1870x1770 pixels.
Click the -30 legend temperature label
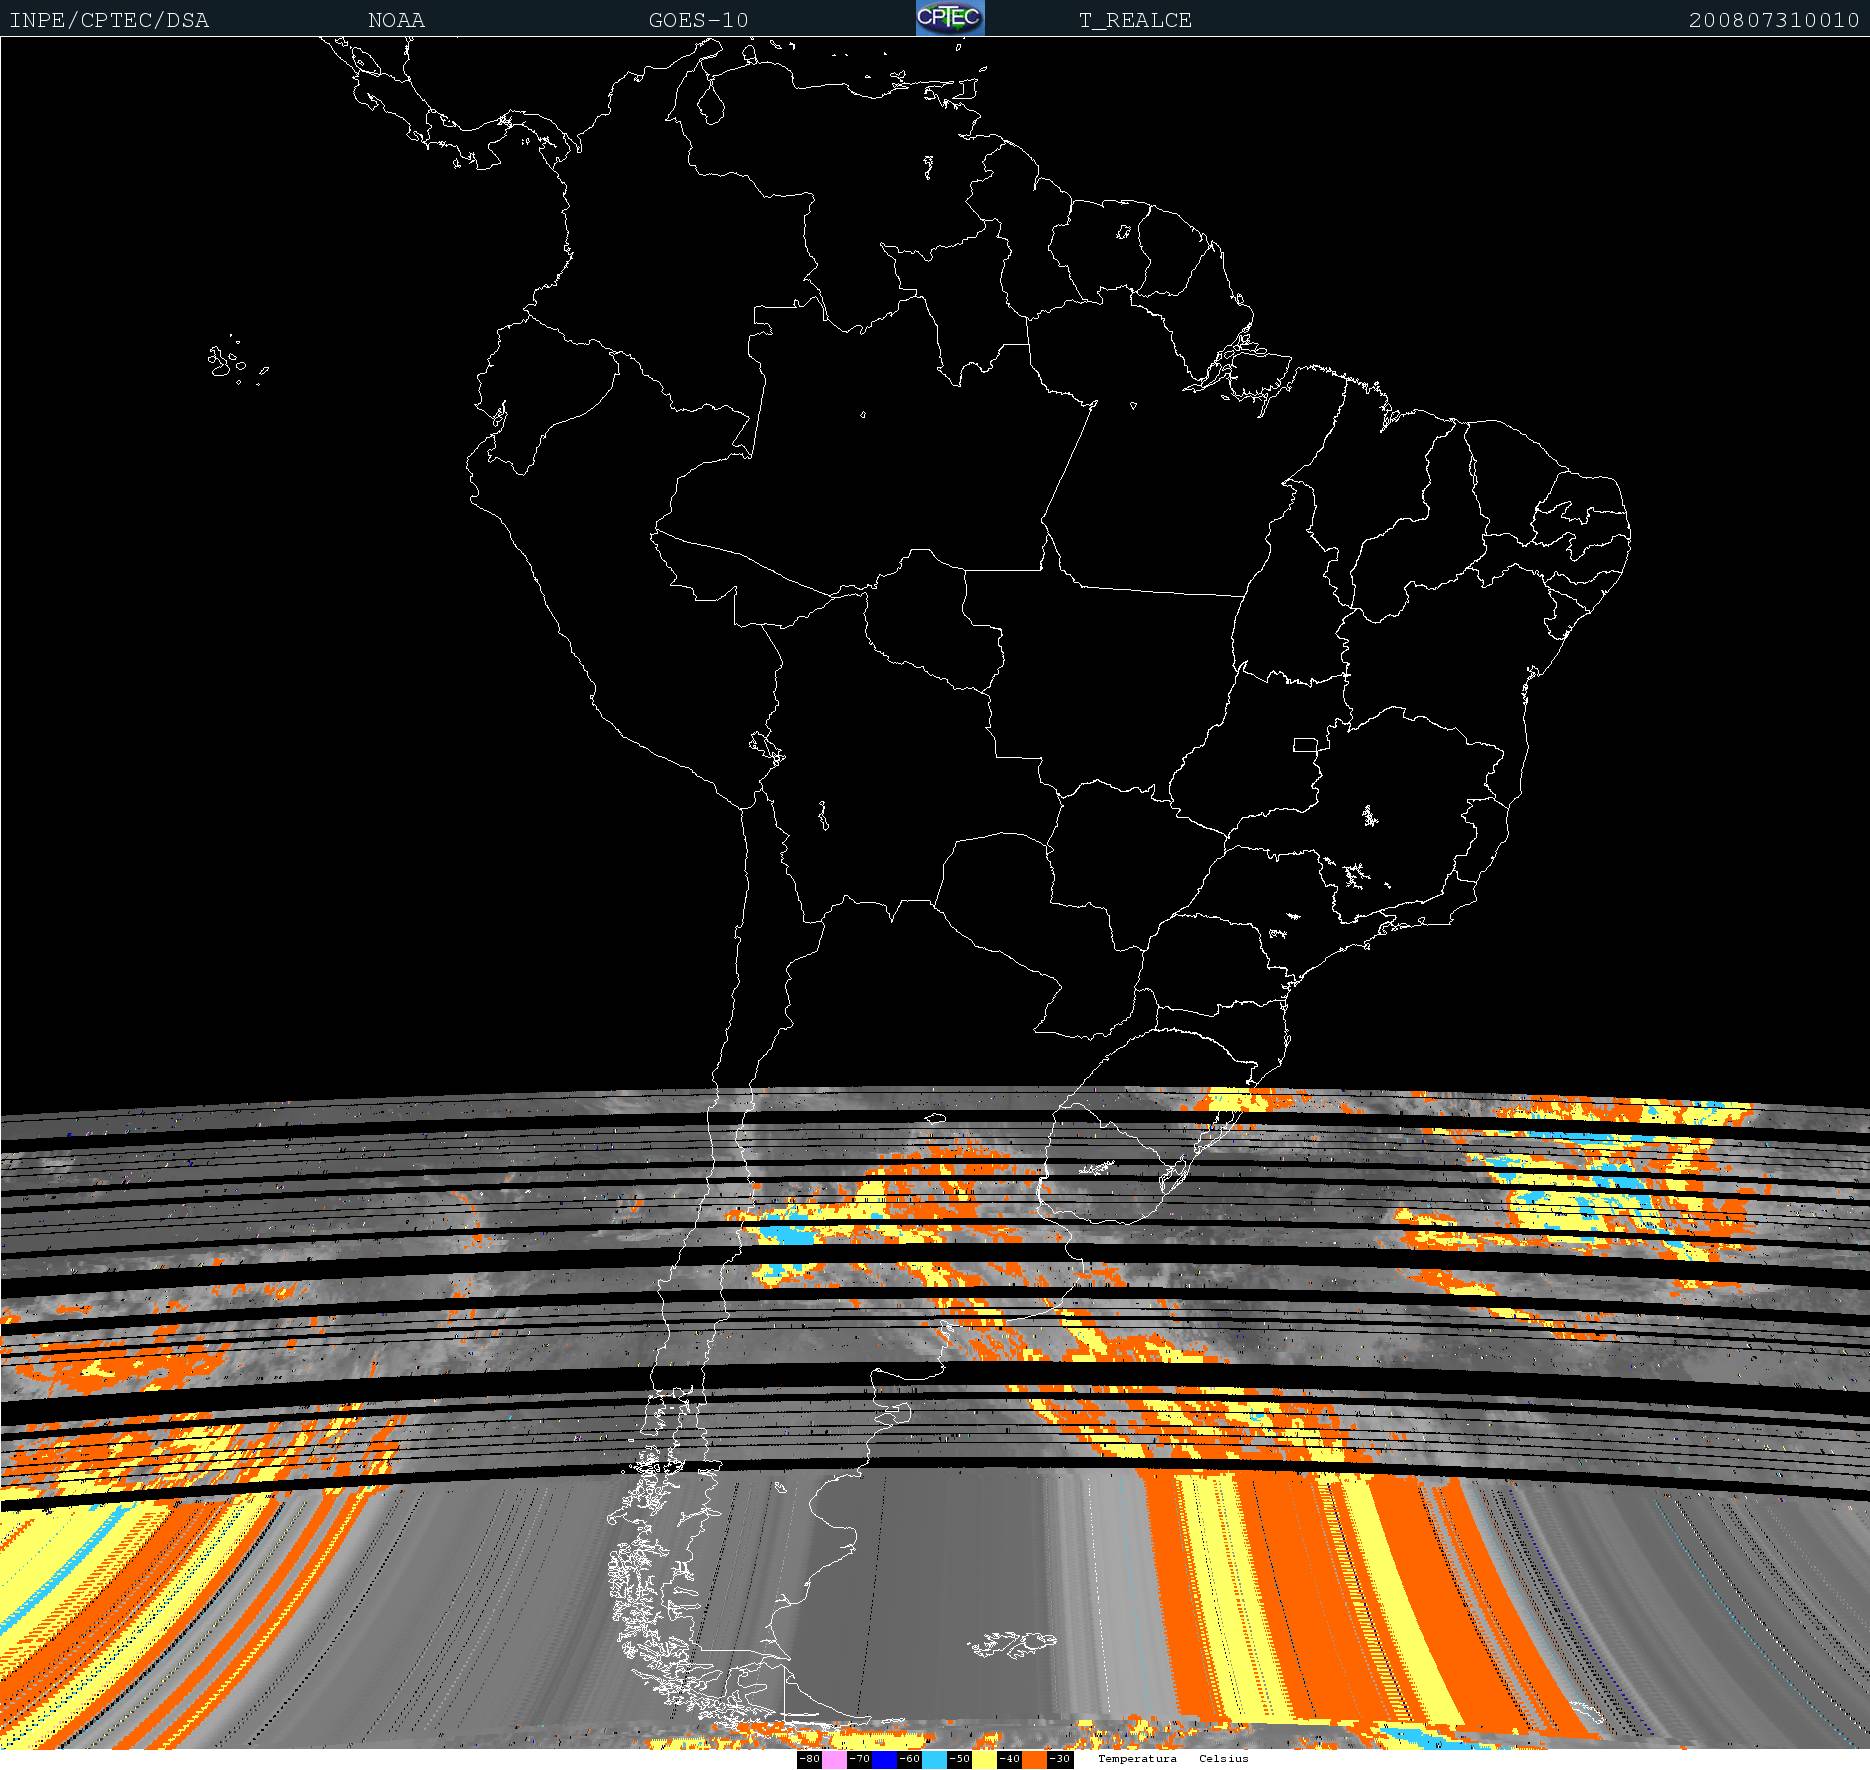click(1060, 1759)
